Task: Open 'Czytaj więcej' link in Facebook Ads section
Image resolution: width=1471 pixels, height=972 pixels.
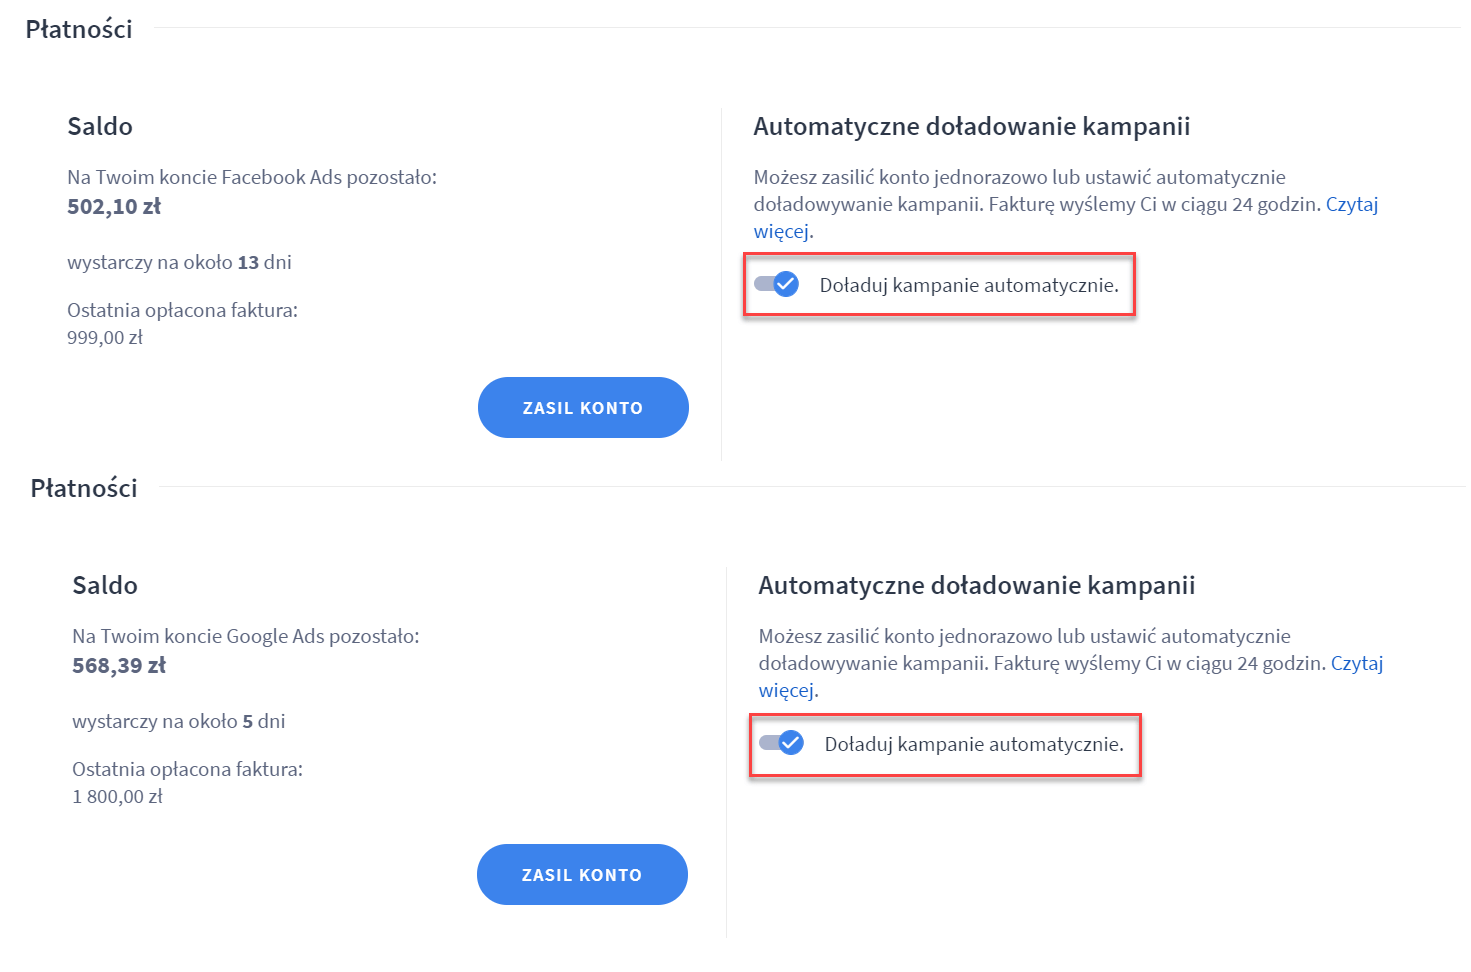Action: click(x=1351, y=205)
